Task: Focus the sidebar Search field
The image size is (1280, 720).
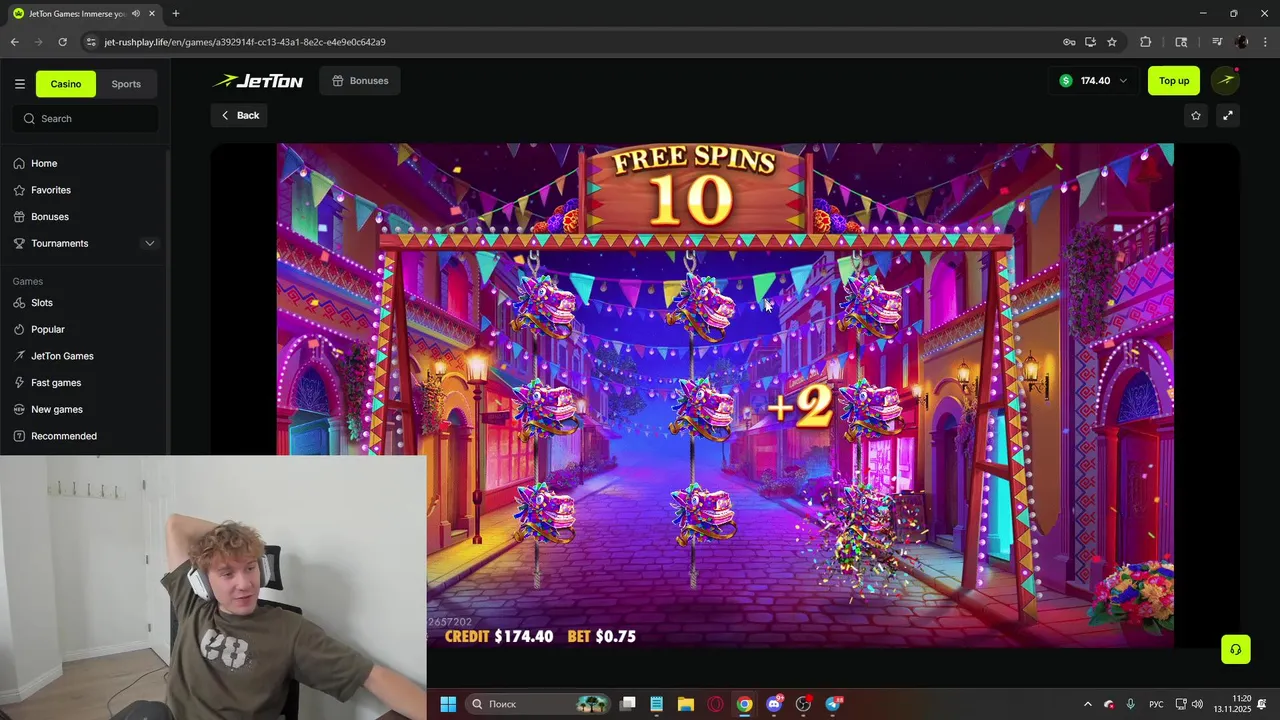Action: point(86,118)
